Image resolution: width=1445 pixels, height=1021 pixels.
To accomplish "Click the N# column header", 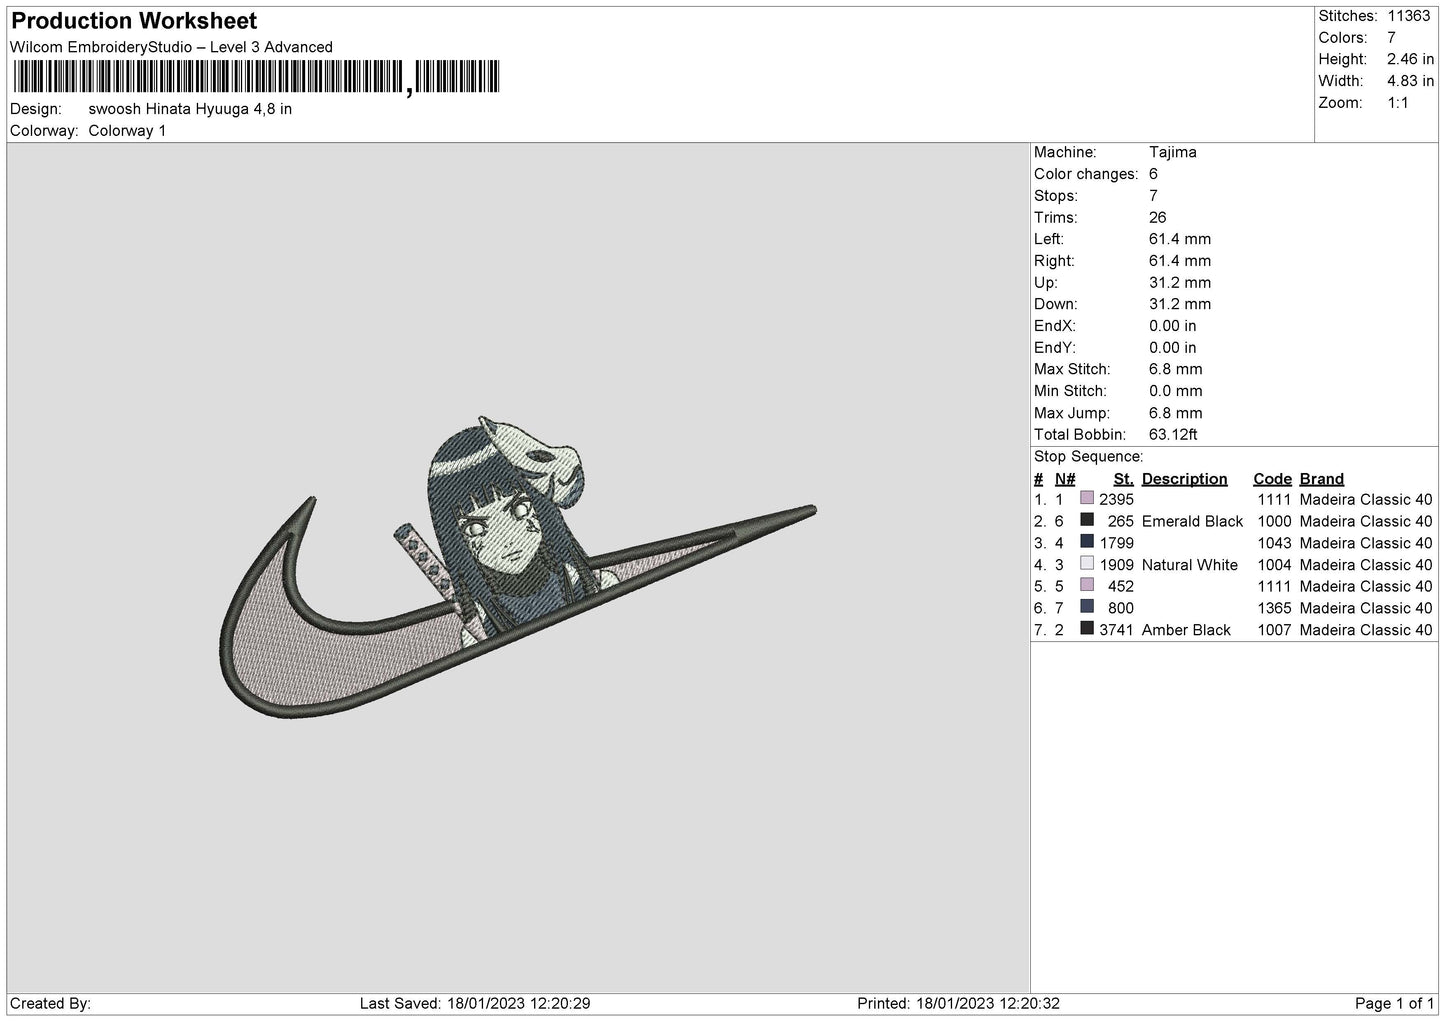I will tap(1065, 479).
